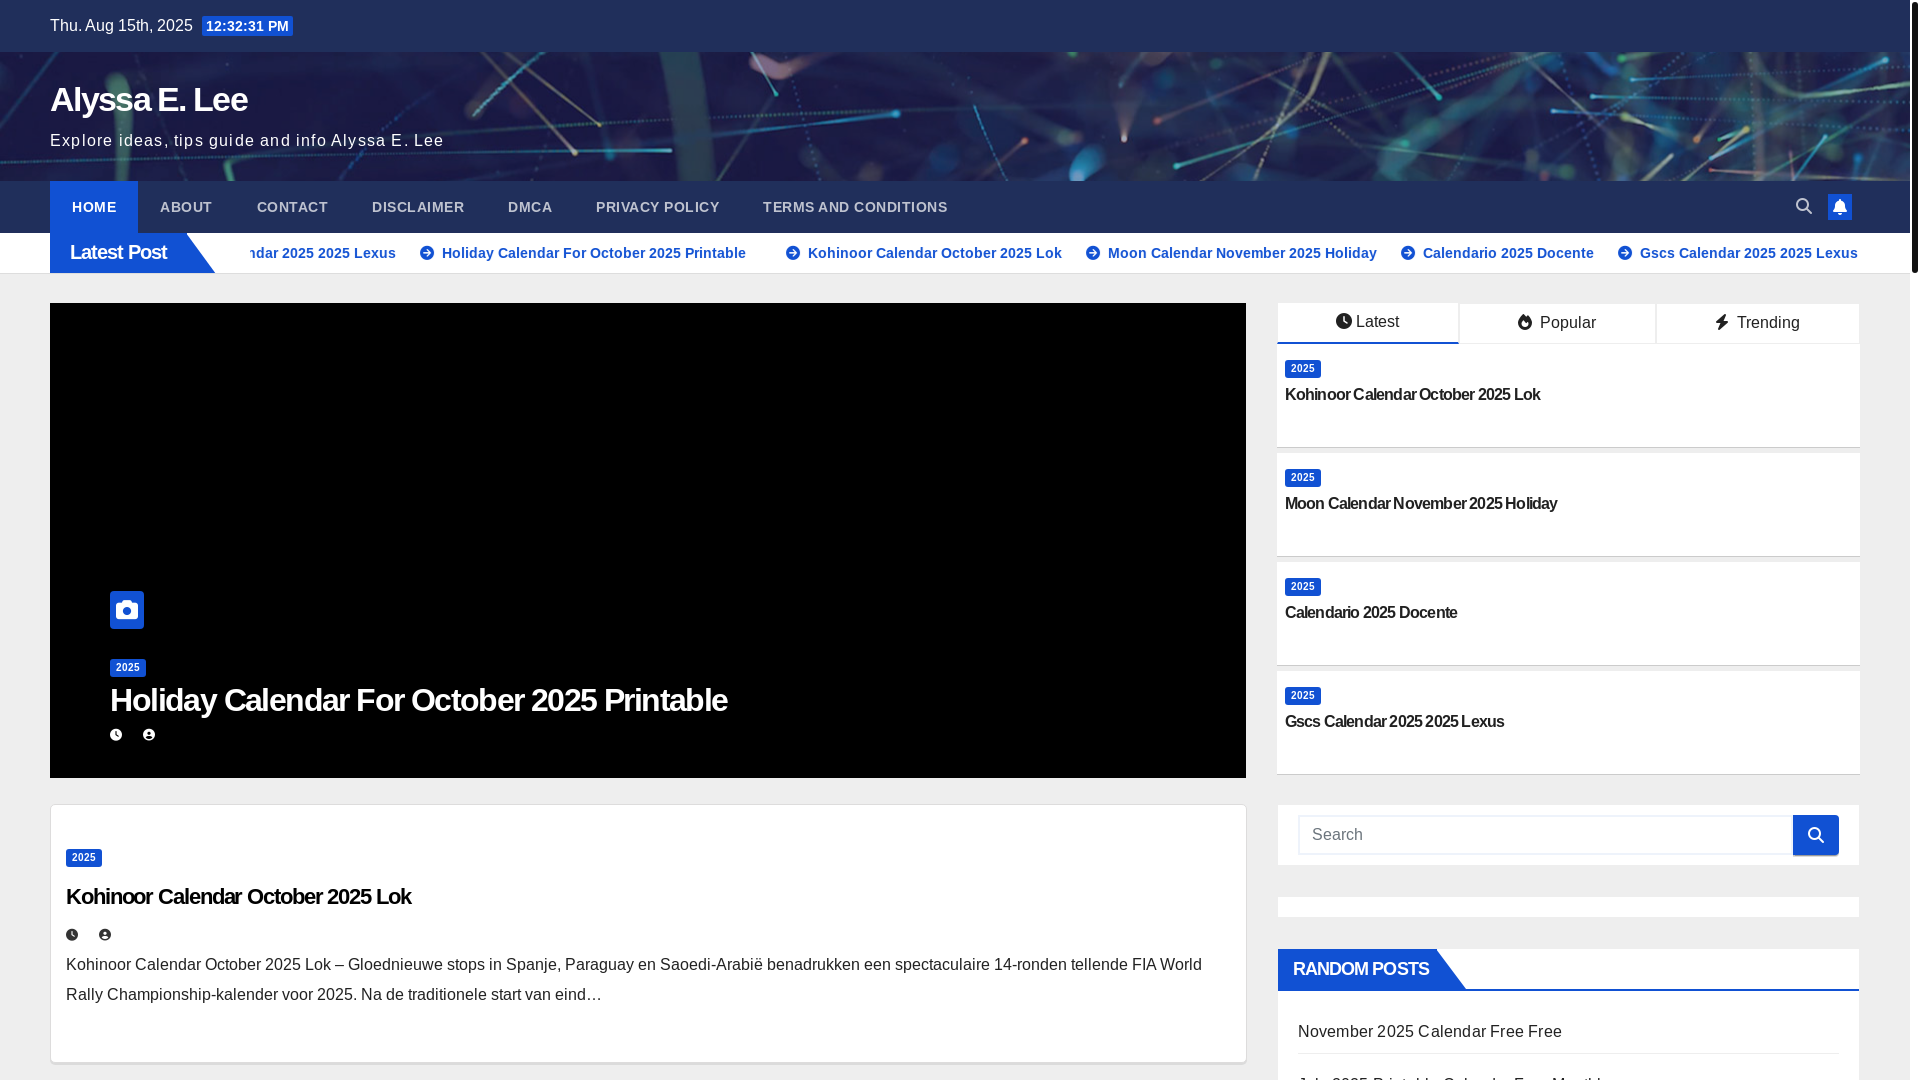Open TERMS AND CONDITIONS page
Image resolution: width=1920 pixels, height=1080 pixels.
click(x=855, y=207)
